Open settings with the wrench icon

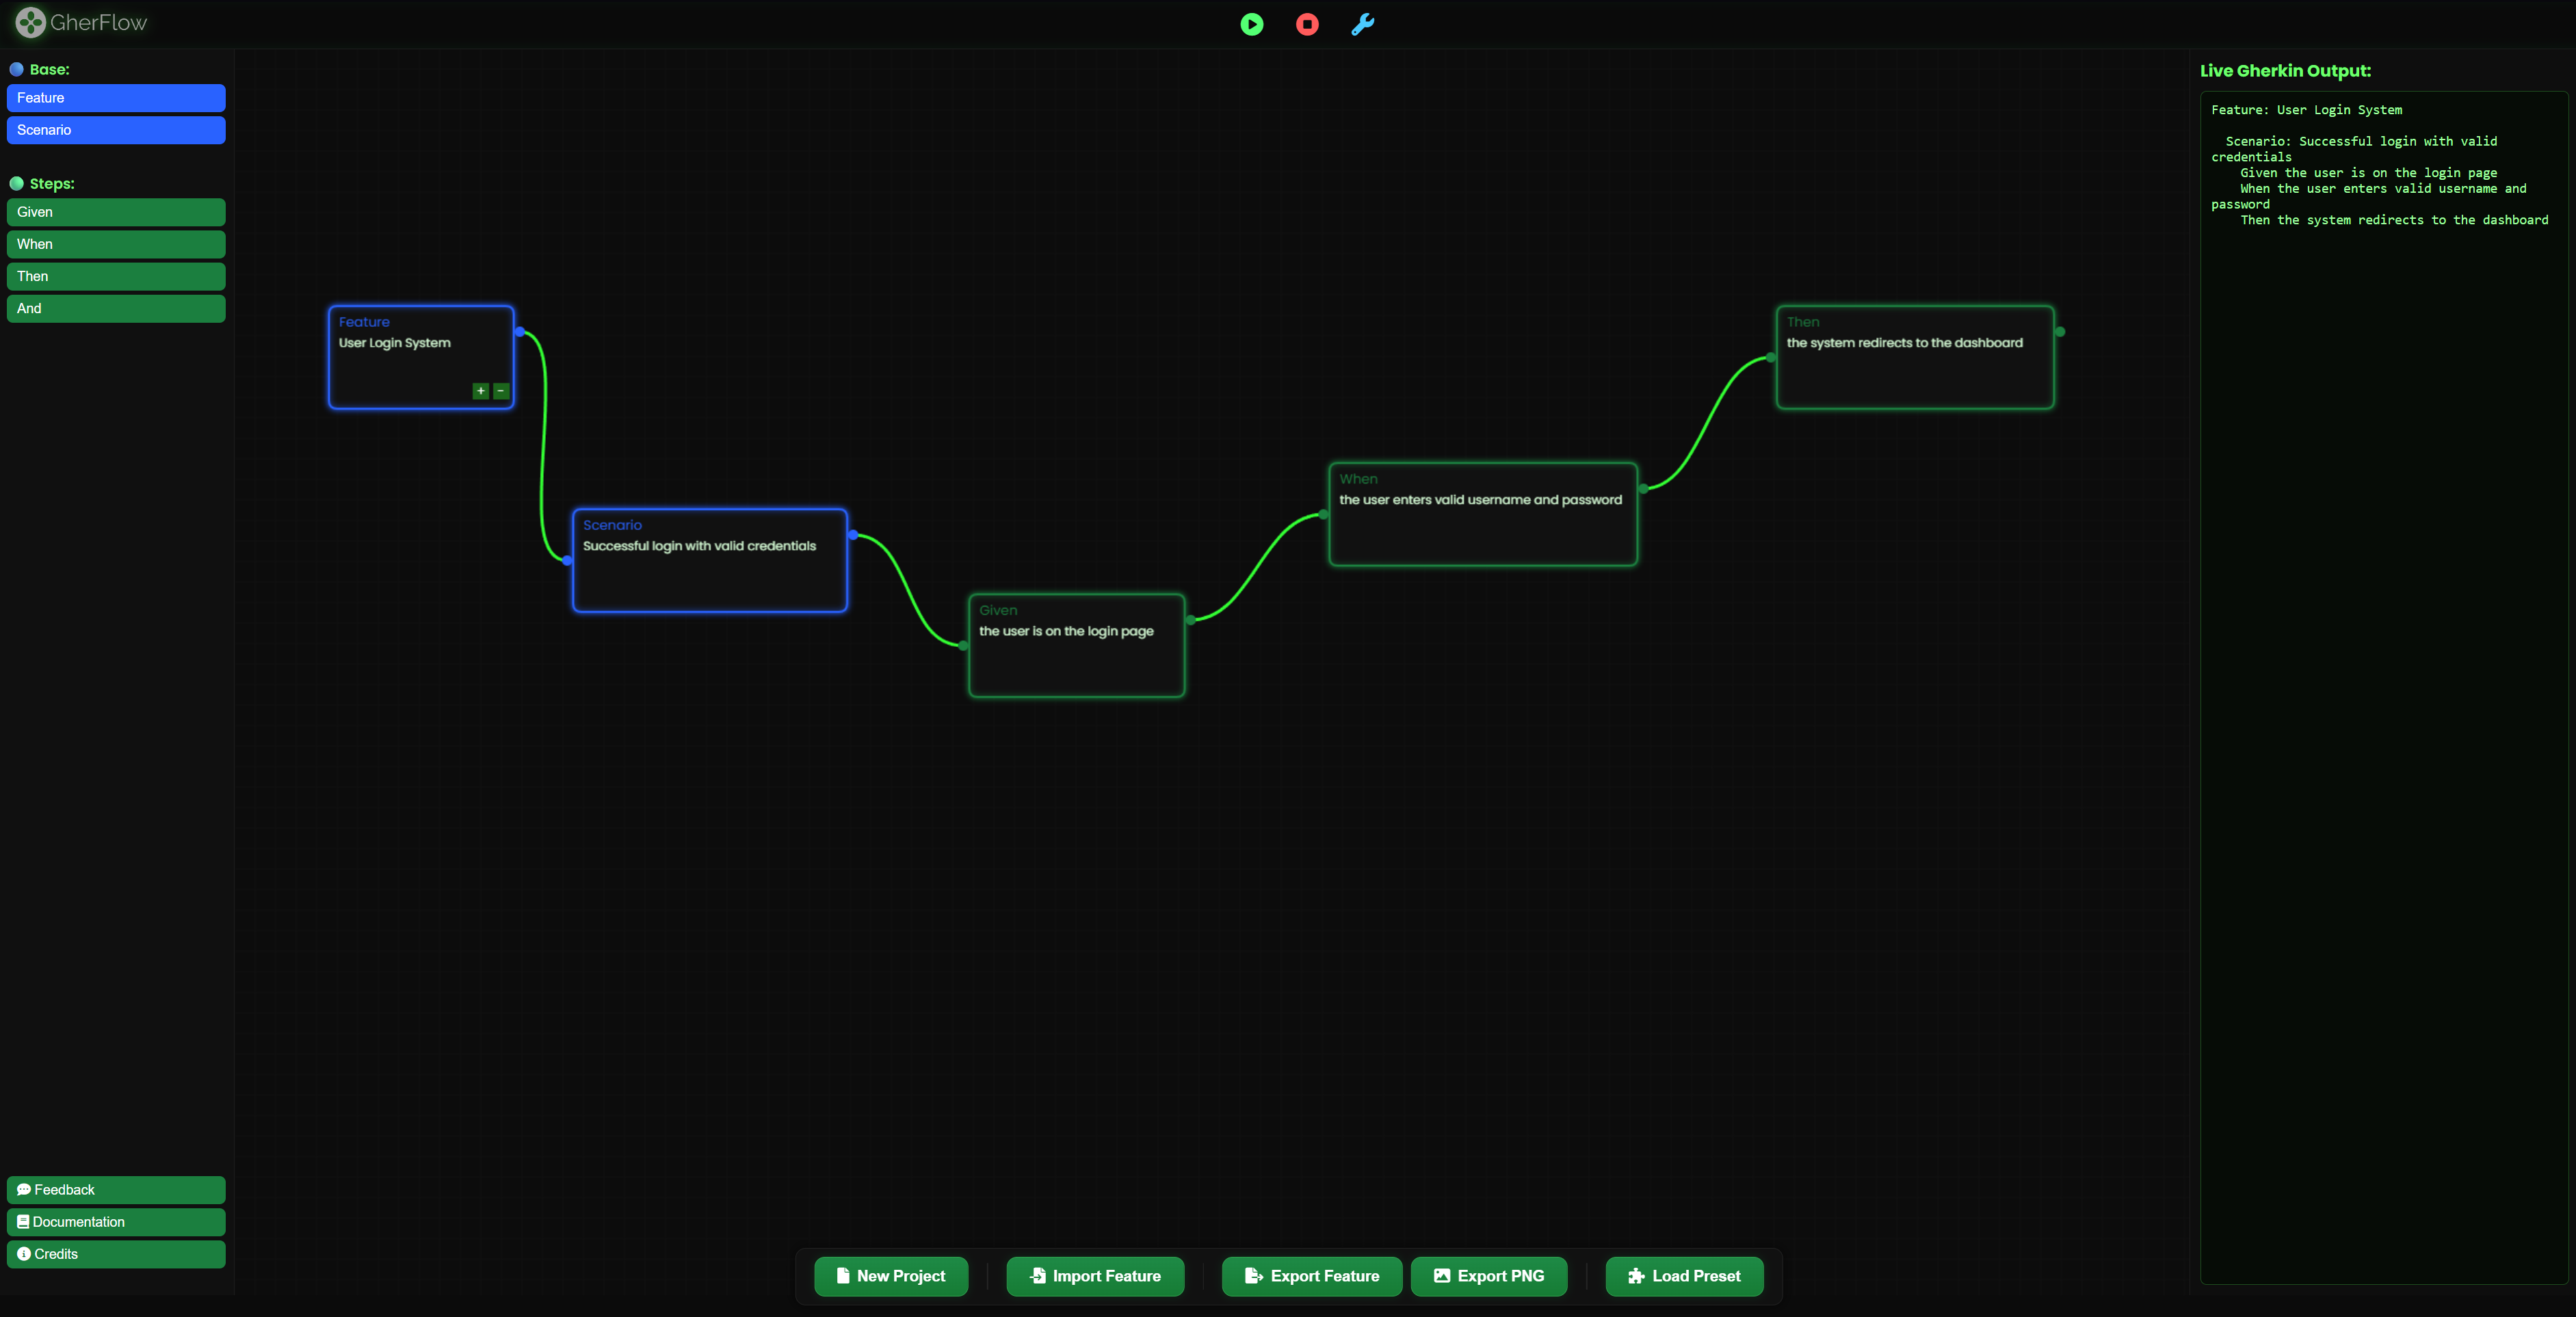tap(1362, 24)
